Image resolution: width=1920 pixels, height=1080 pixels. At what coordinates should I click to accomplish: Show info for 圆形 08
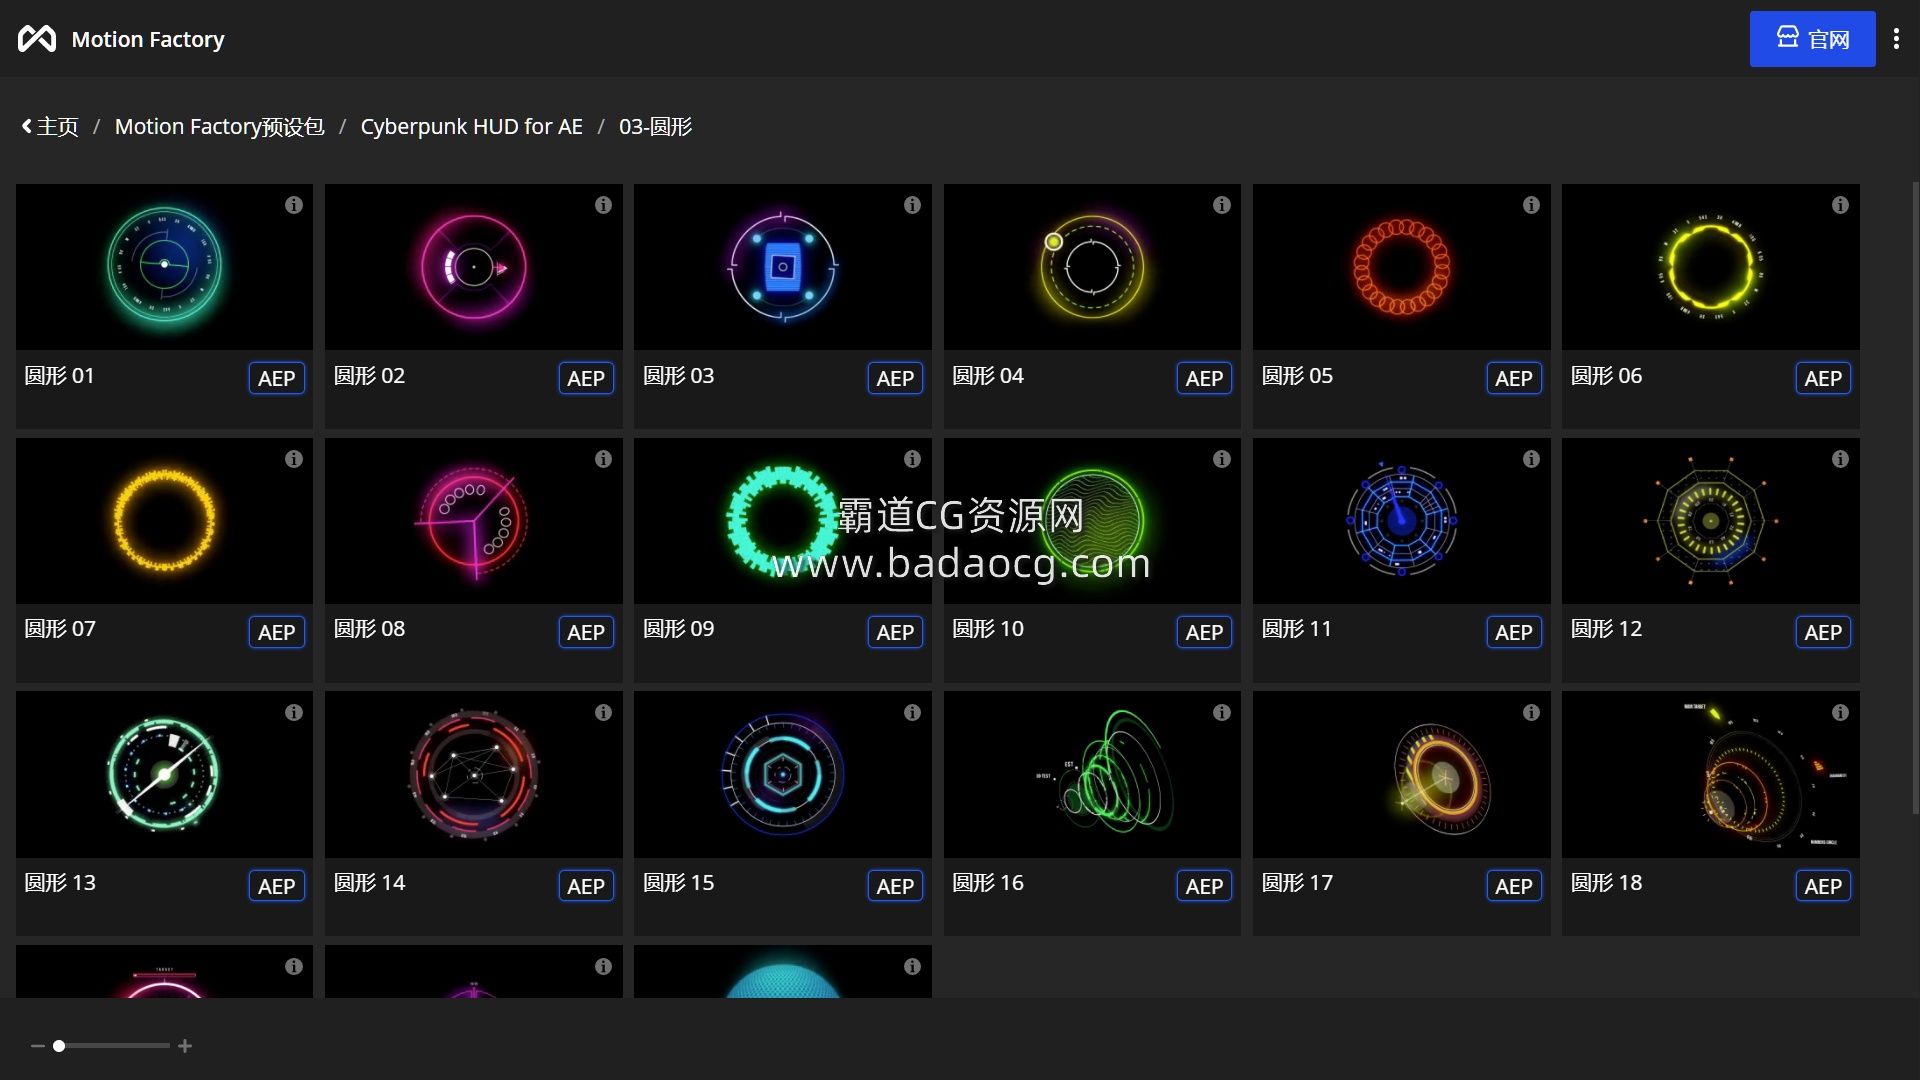[x=603, y=459]
